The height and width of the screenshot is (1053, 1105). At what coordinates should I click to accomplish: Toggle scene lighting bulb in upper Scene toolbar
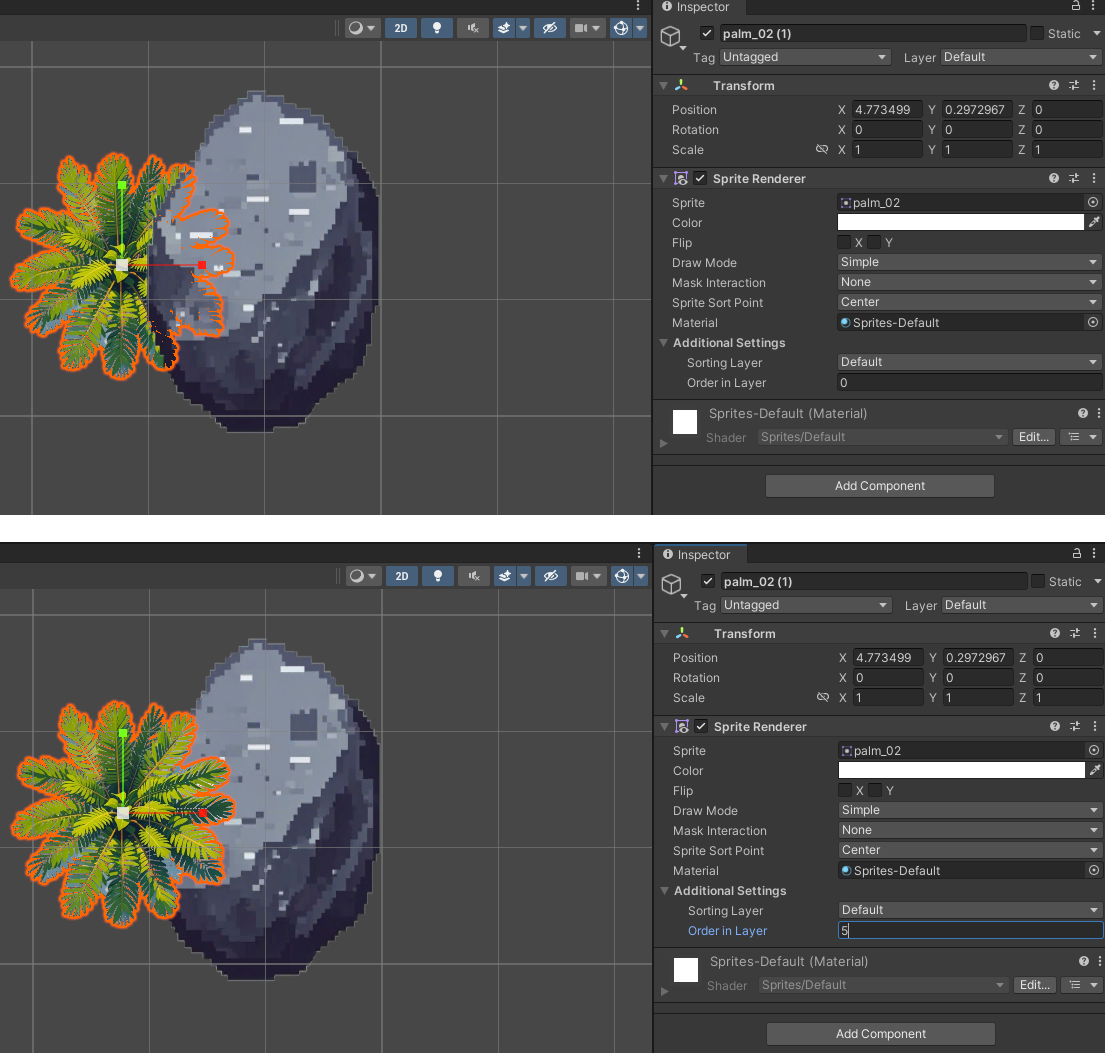click(x=437, y=28)
